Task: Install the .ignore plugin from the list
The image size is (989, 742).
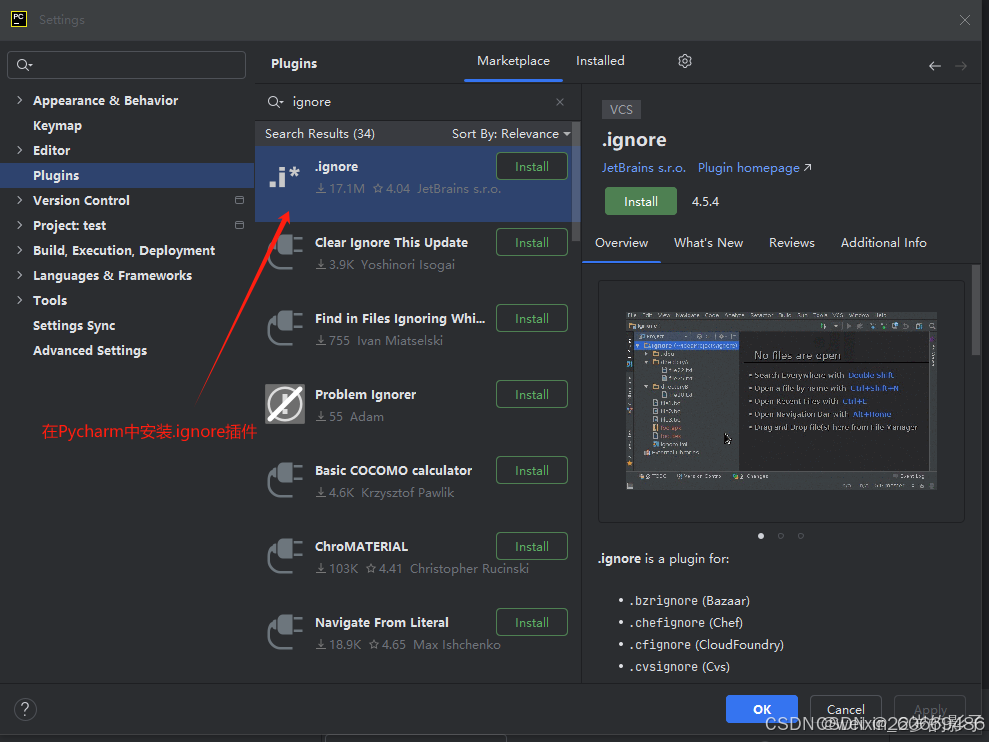Action: 532,167
